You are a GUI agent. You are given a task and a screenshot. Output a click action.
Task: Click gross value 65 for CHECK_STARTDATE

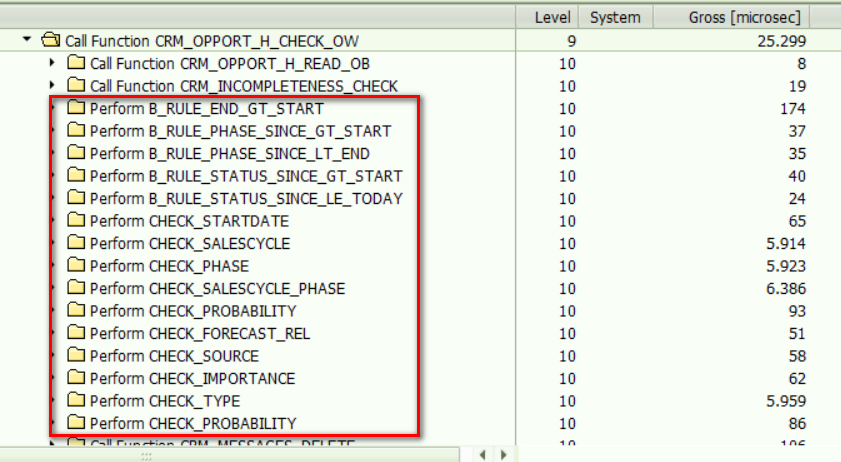(x=797, y=222)
